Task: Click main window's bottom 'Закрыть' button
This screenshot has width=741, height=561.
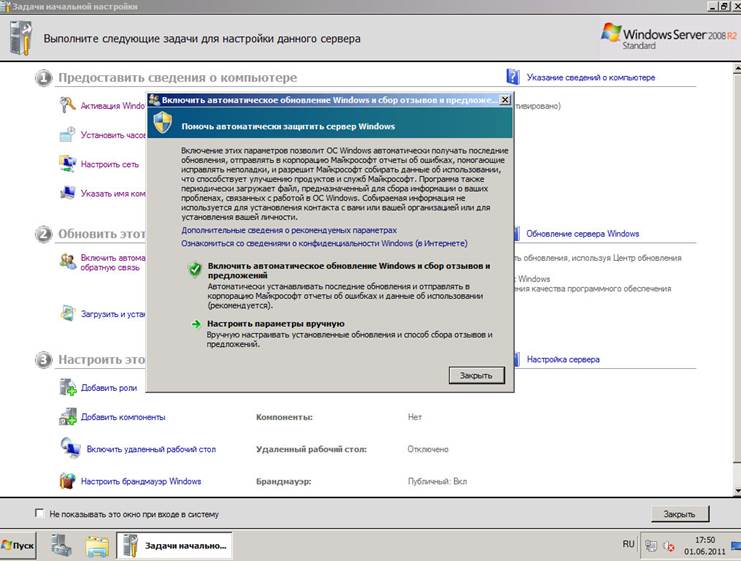Action: tap(680, 514)
